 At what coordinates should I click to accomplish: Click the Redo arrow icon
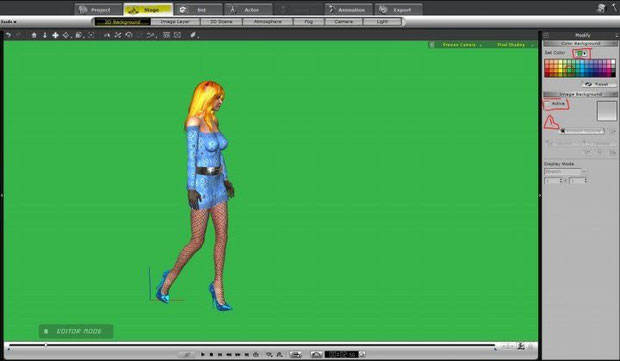(18, 35)
